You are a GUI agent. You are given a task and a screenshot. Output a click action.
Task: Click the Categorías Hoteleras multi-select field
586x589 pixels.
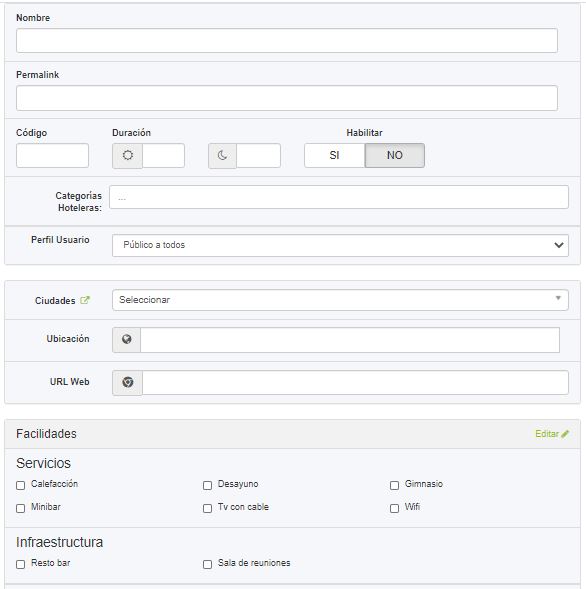[339, 197]
